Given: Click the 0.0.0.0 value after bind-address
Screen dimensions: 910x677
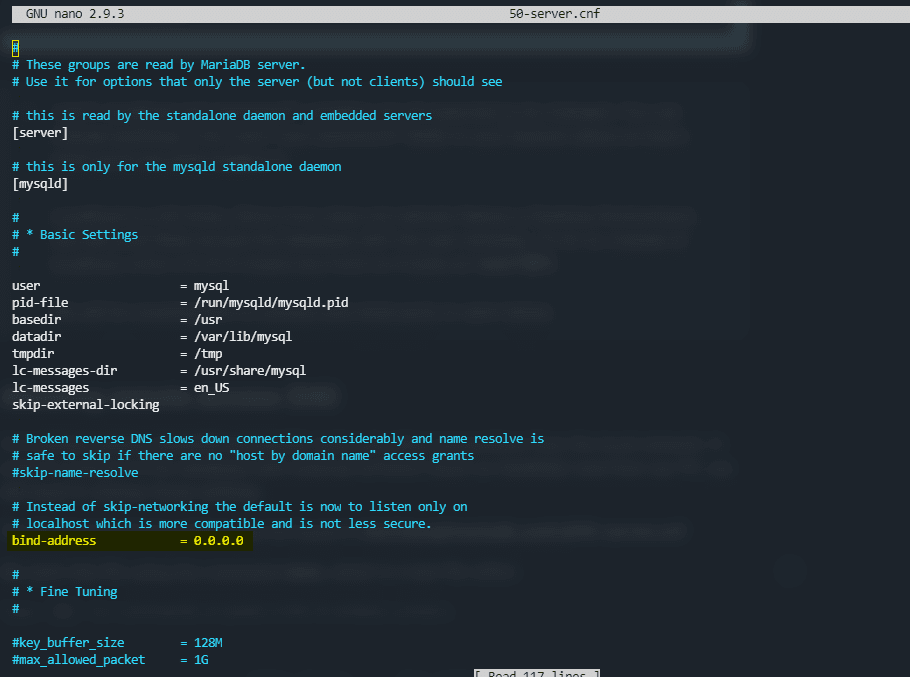Looking at the screenshot, I should [219, 540].
